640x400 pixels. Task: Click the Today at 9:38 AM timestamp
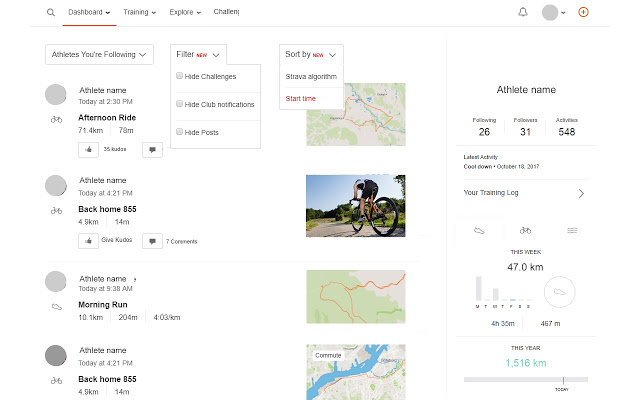point(105,289)
